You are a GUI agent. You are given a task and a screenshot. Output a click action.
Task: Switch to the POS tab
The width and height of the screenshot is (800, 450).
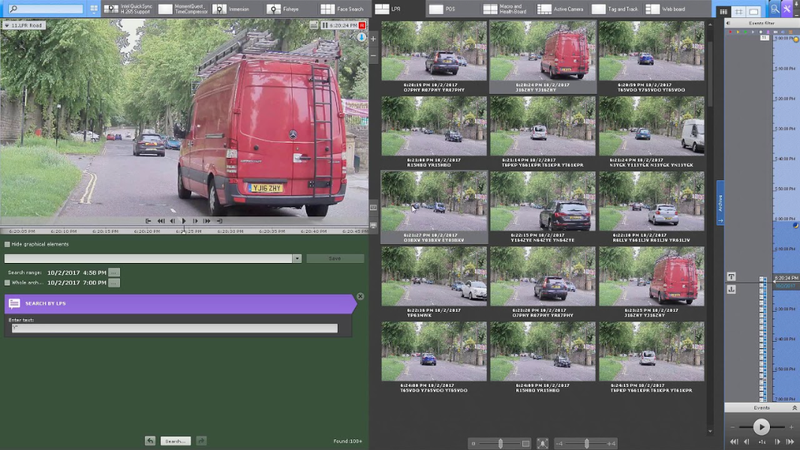tap(440, 9)
